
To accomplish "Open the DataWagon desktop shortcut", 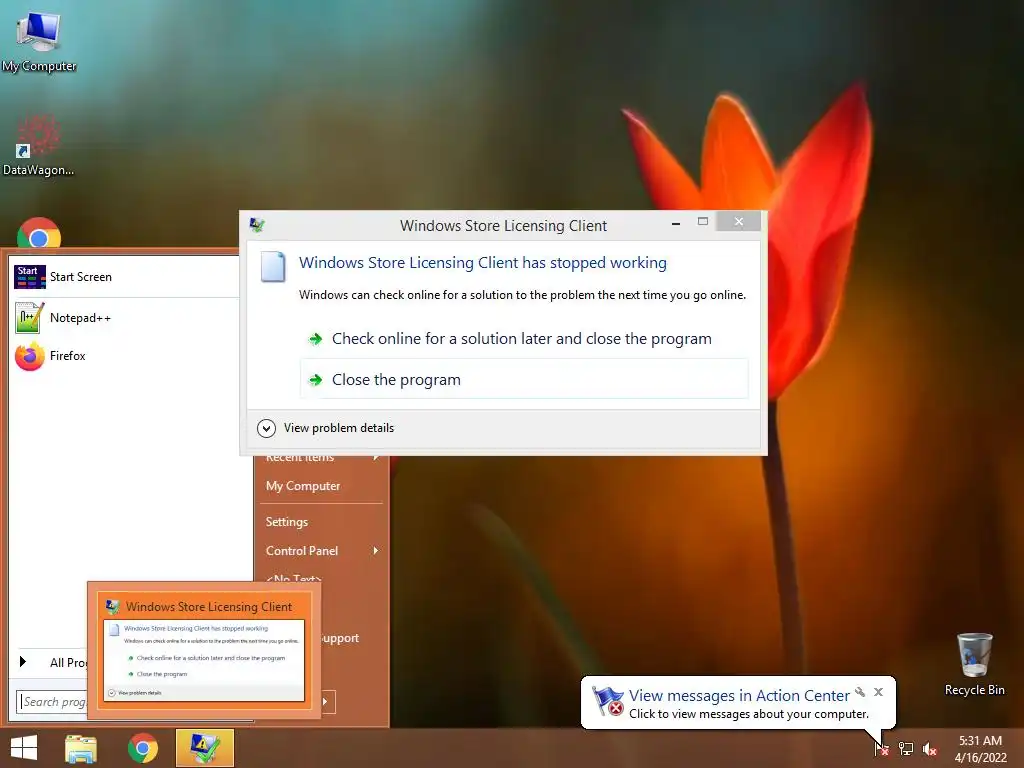I will point(38,146).
